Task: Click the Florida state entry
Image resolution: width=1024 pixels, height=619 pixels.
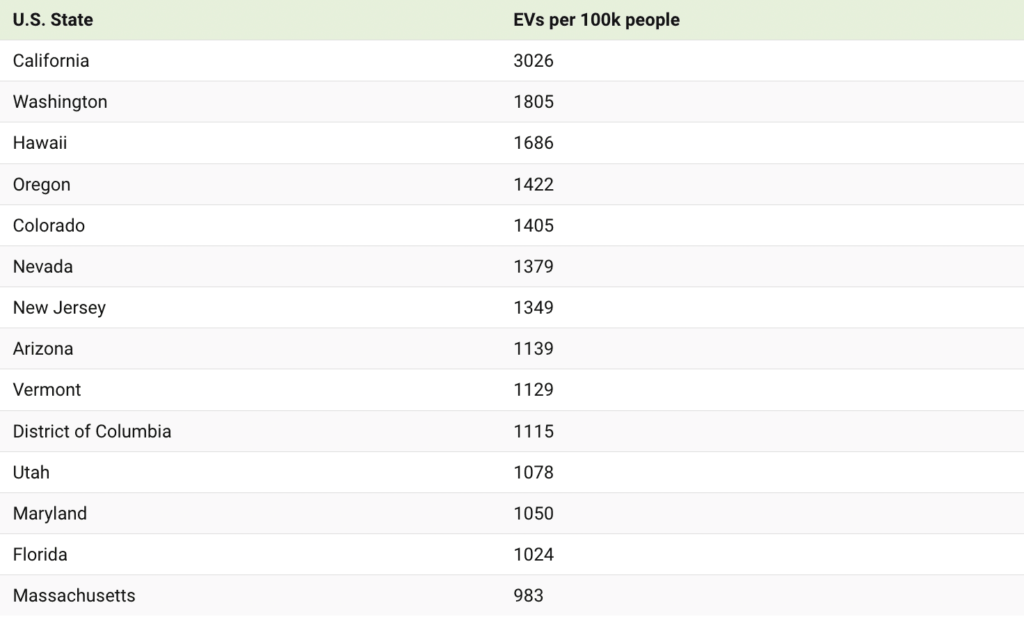Action: [40, 554]
